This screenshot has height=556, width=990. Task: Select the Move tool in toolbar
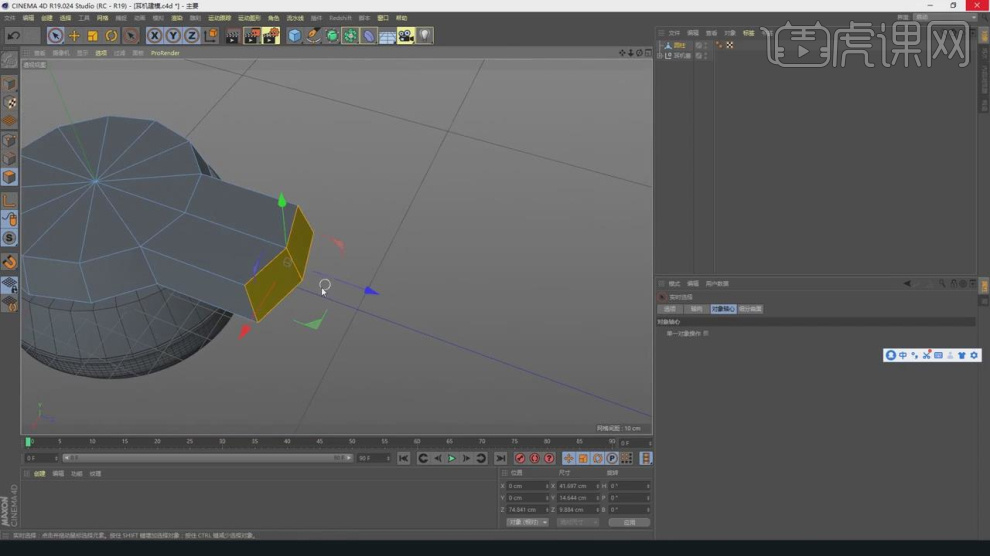[x=74, y=36]
